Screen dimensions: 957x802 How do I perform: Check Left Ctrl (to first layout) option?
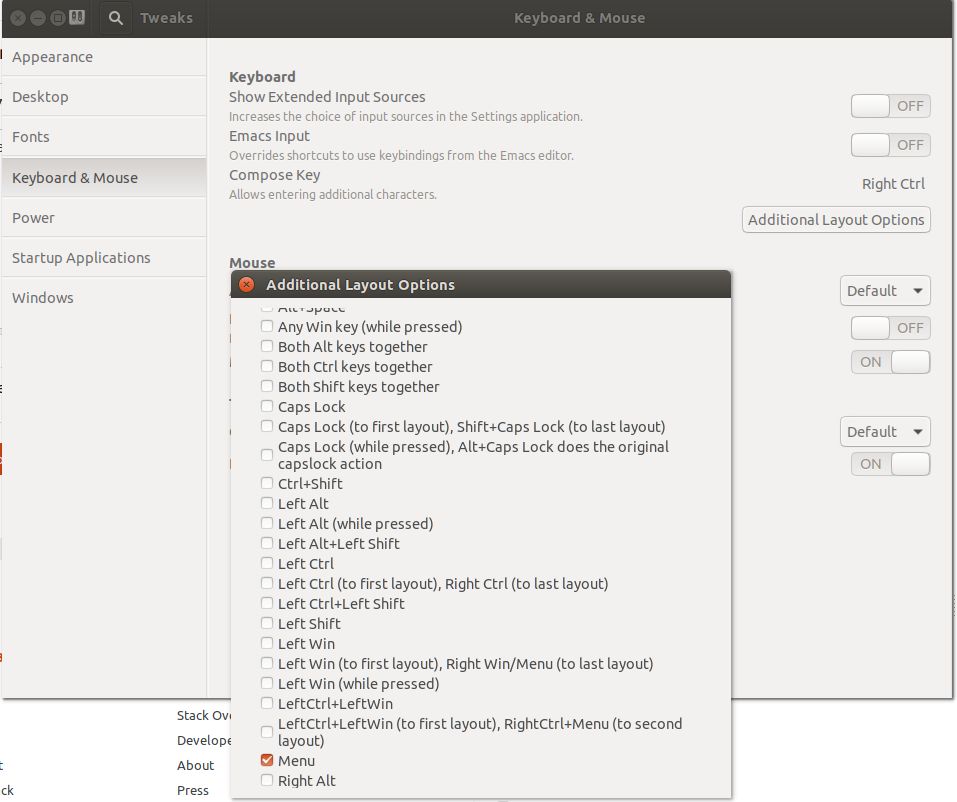(x=267, y=583)
